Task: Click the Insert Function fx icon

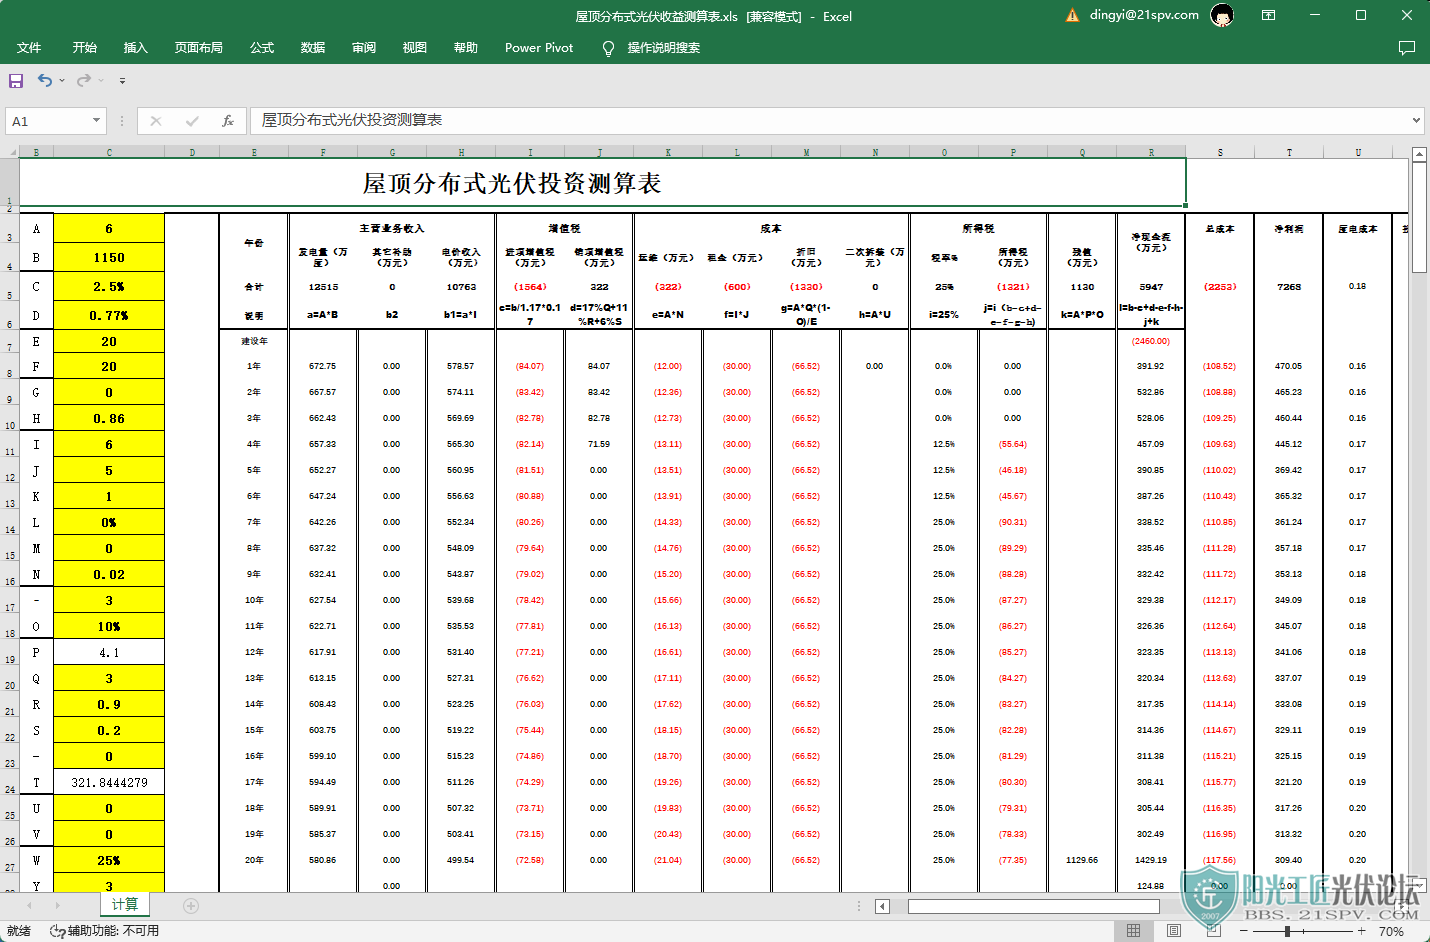Action: (228, 121)
